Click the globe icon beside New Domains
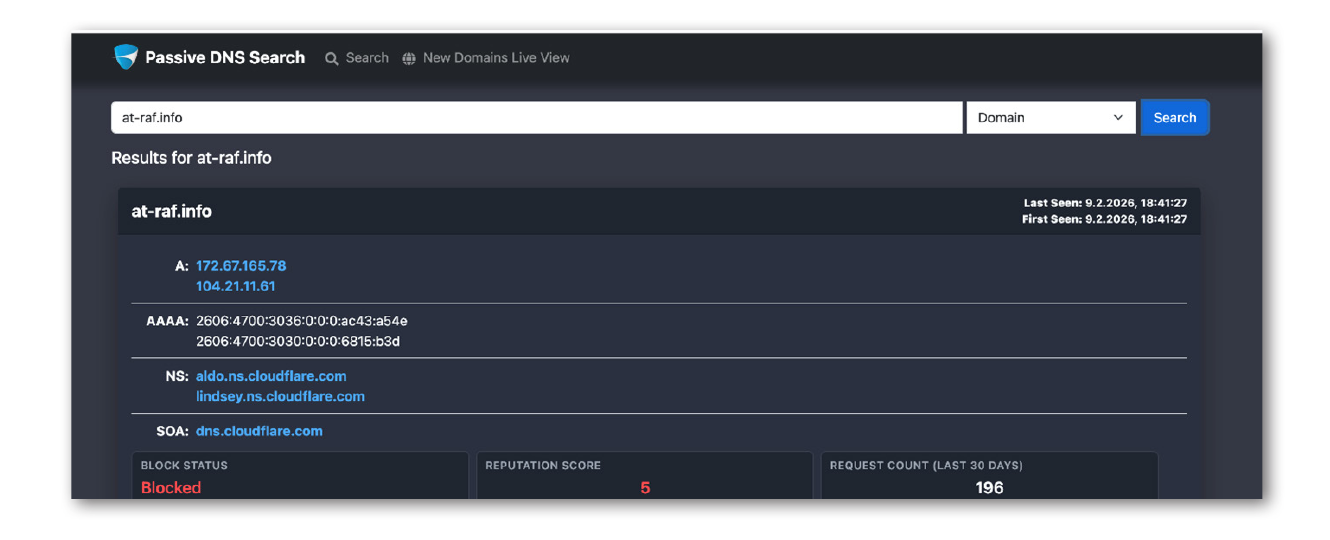This screenshot has height=540, width=1330. (x=409, y=59)
